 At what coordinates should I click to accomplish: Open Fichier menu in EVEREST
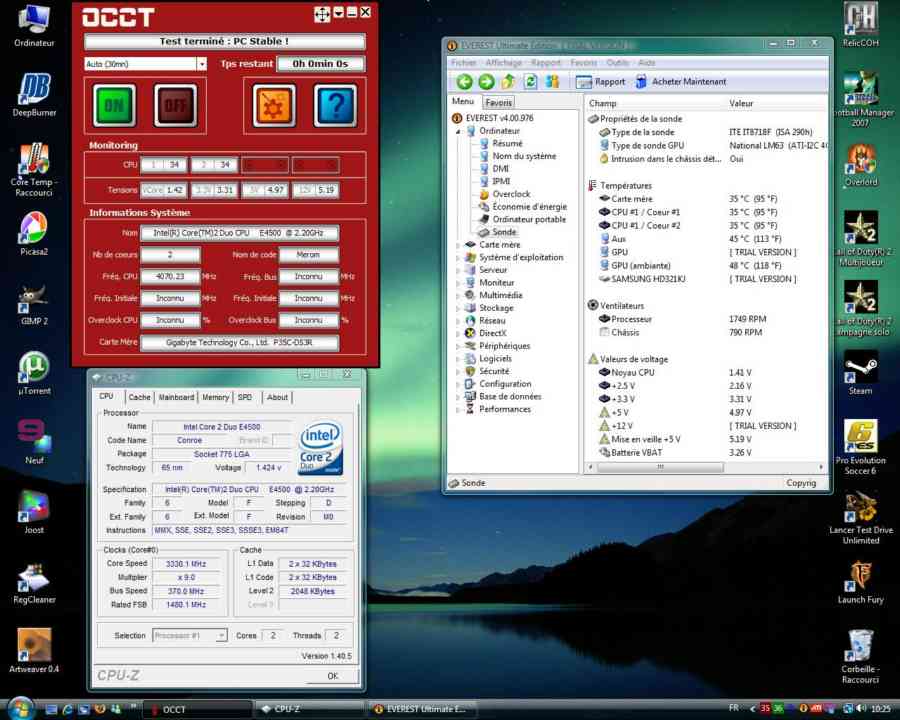point(464,63)
